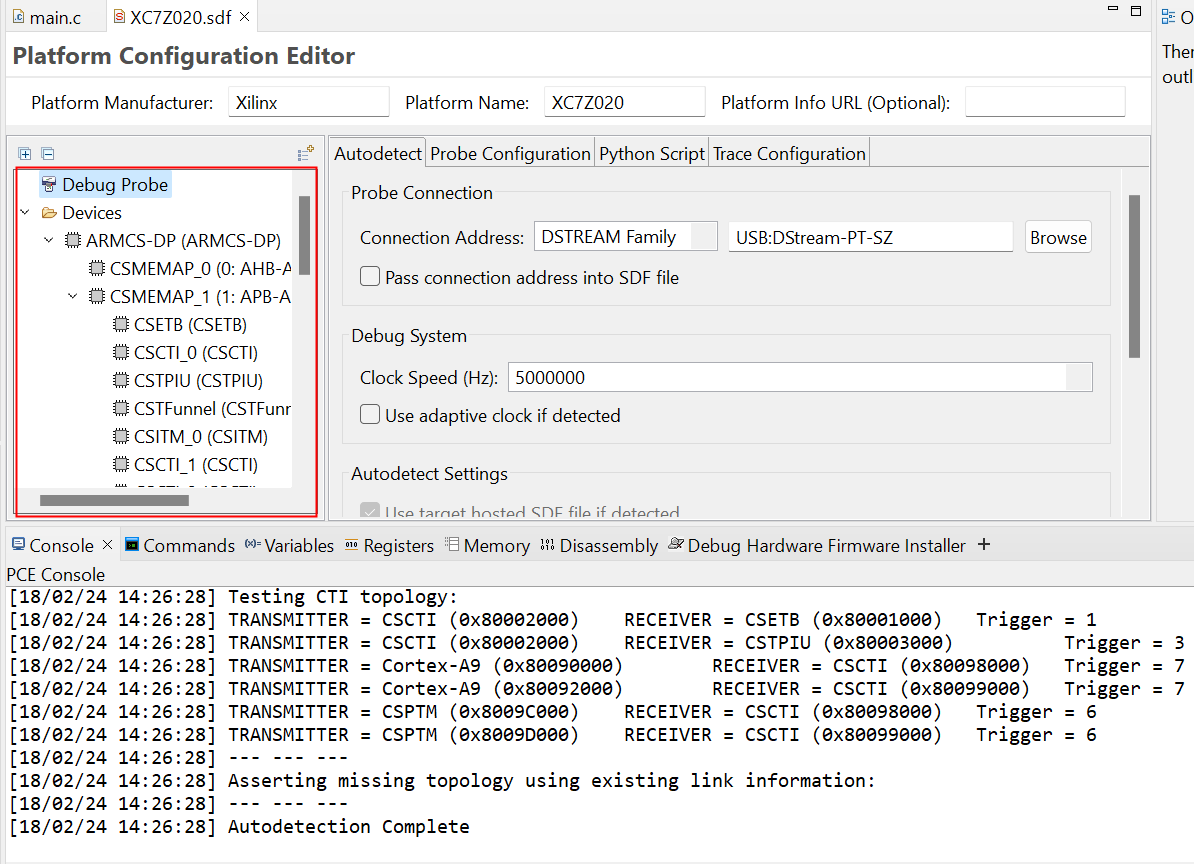Viewport: 1194px width, 864px height.
Task: Click the CSTPIU device chip icon
Action: coord(121,381)
